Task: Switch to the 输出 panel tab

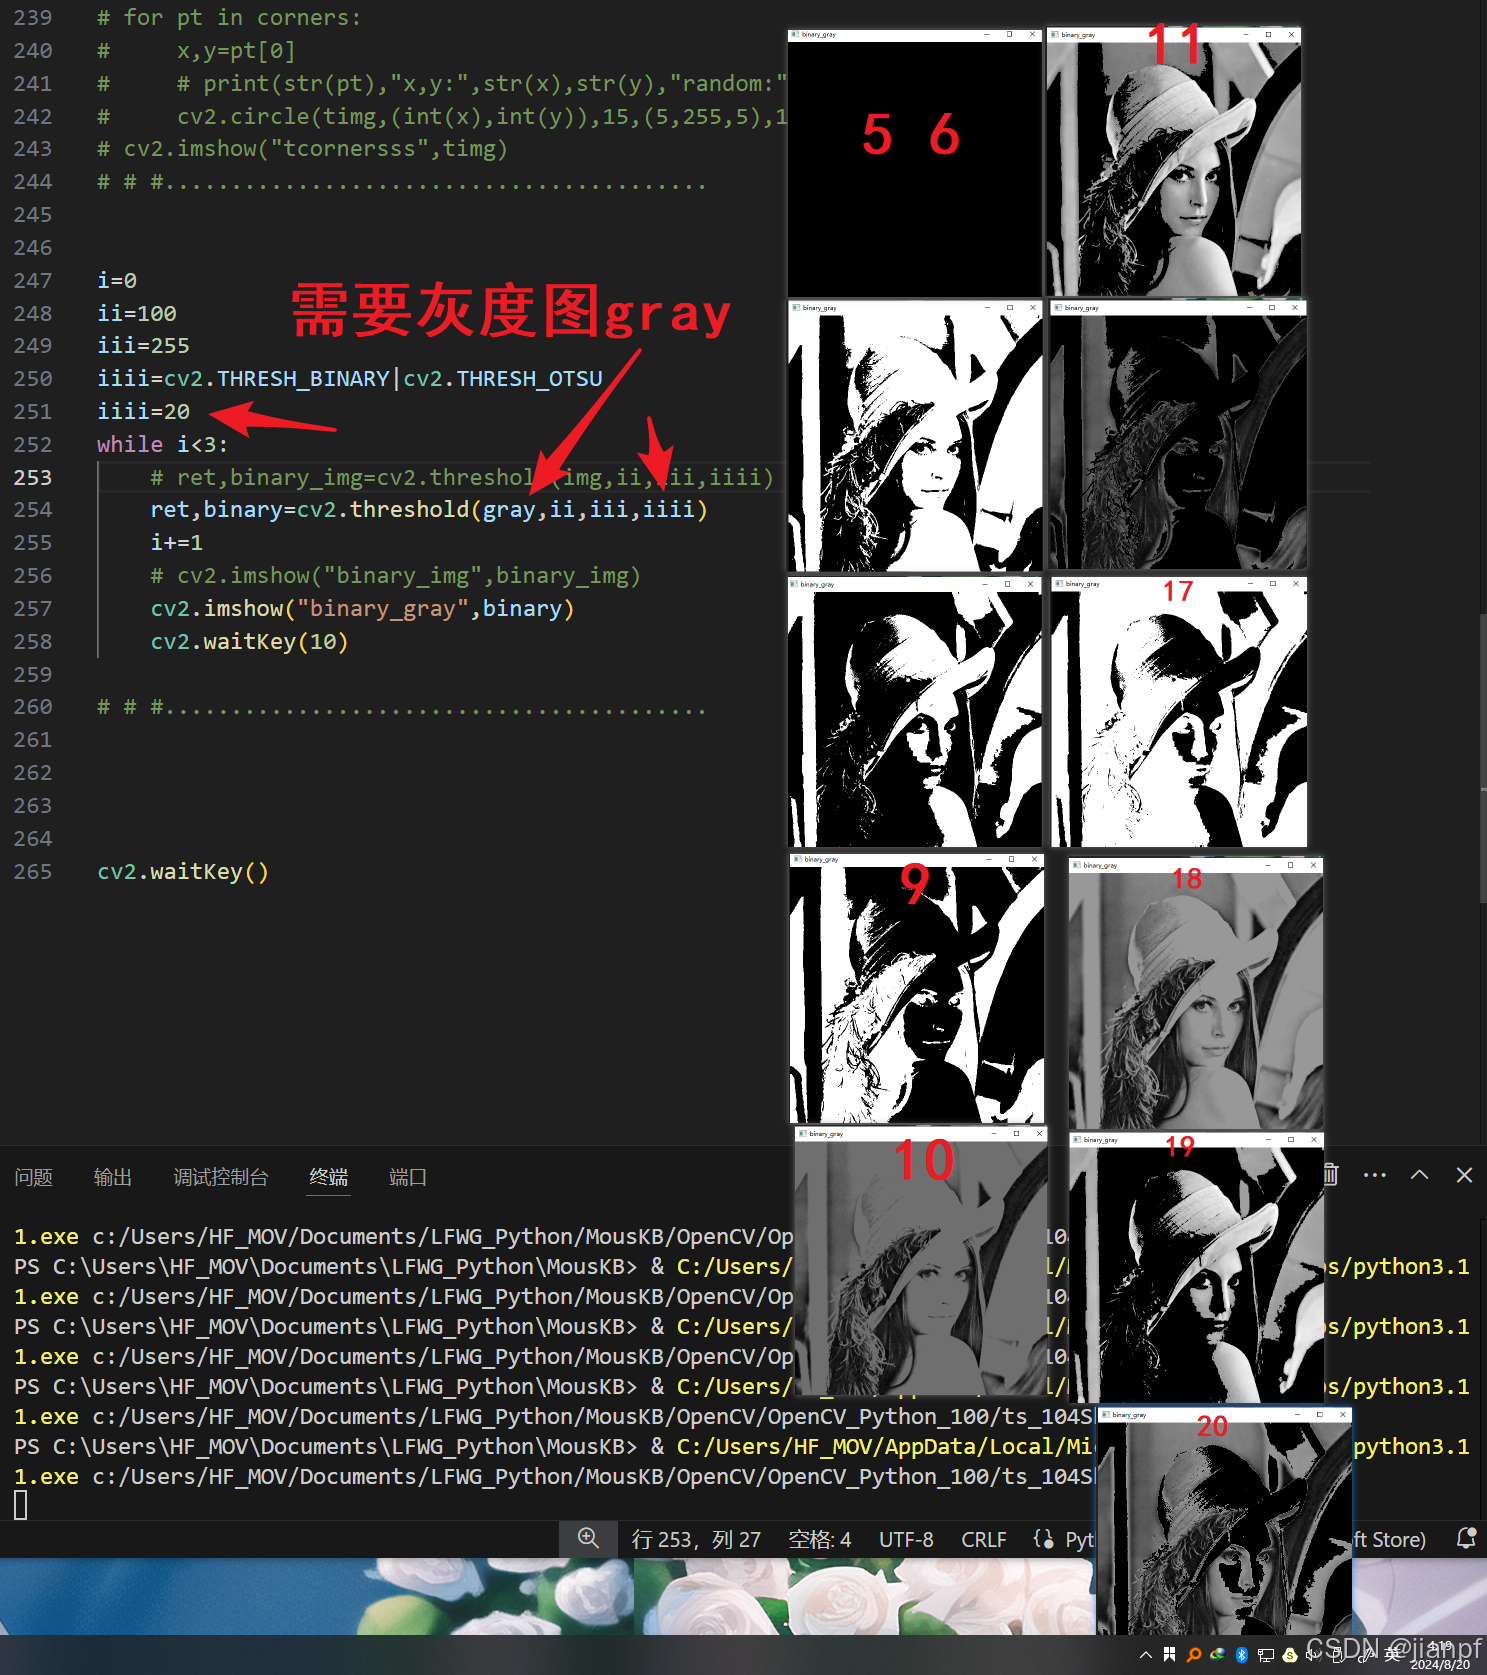Action: tap(113, 1178)
